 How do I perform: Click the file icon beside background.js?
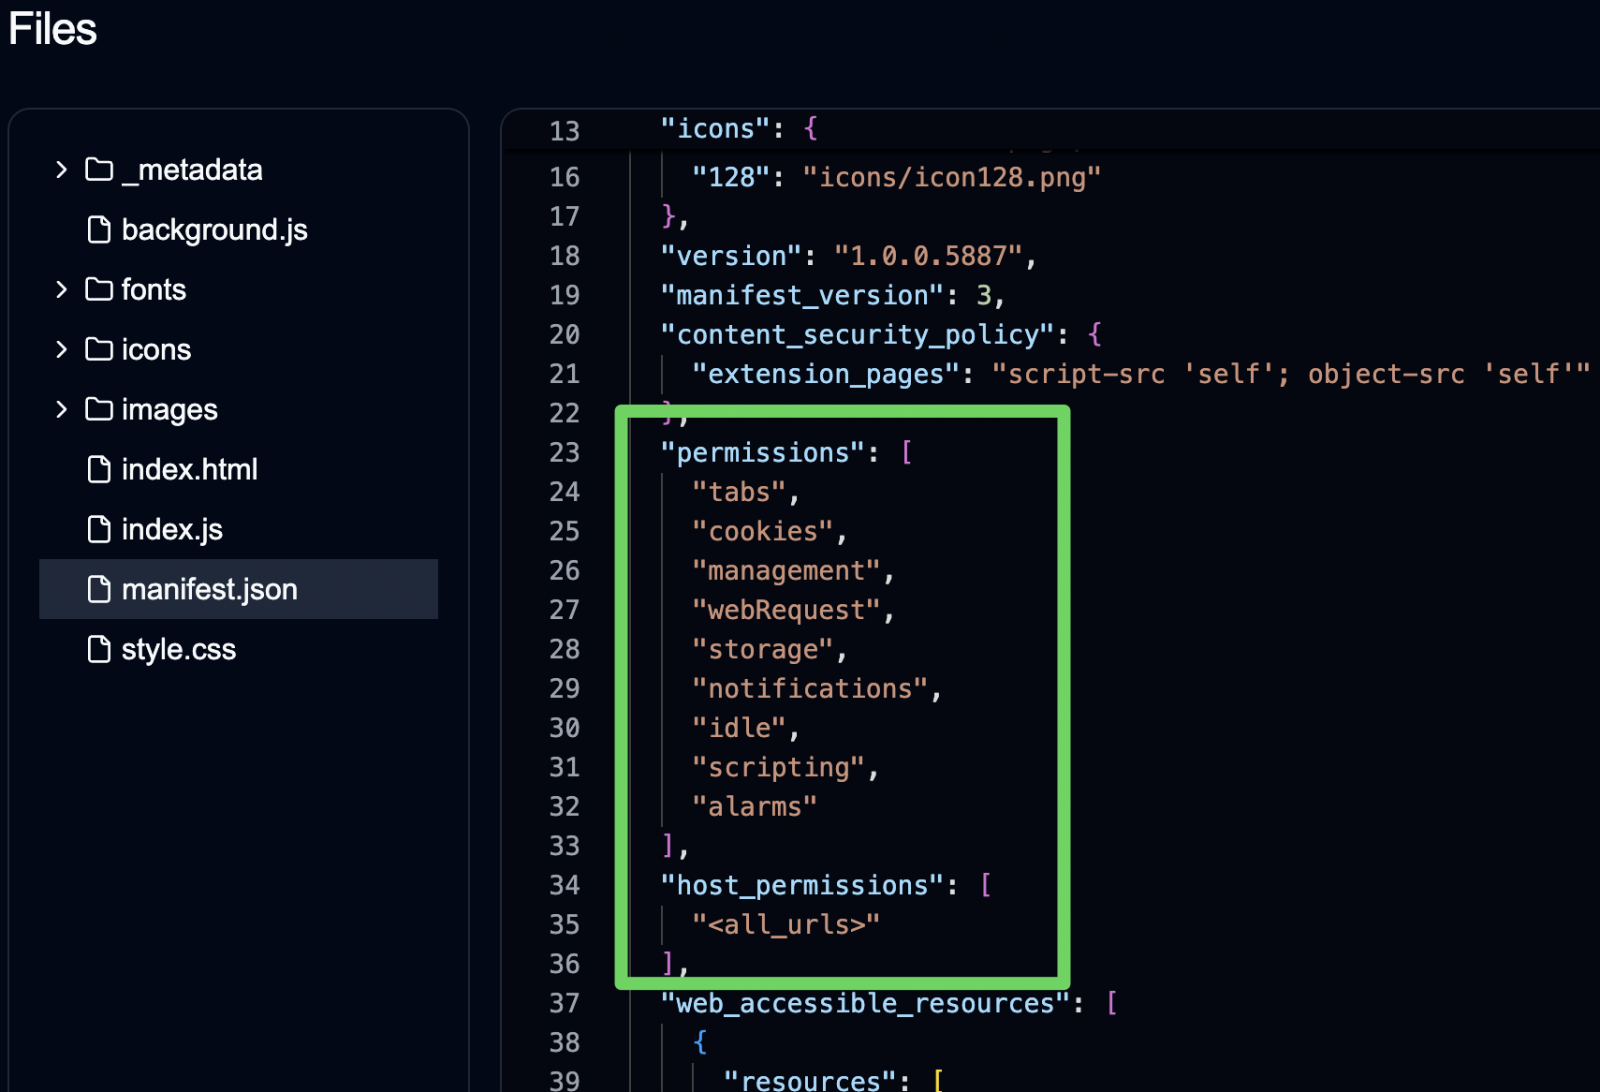click(x=98, y=229)
